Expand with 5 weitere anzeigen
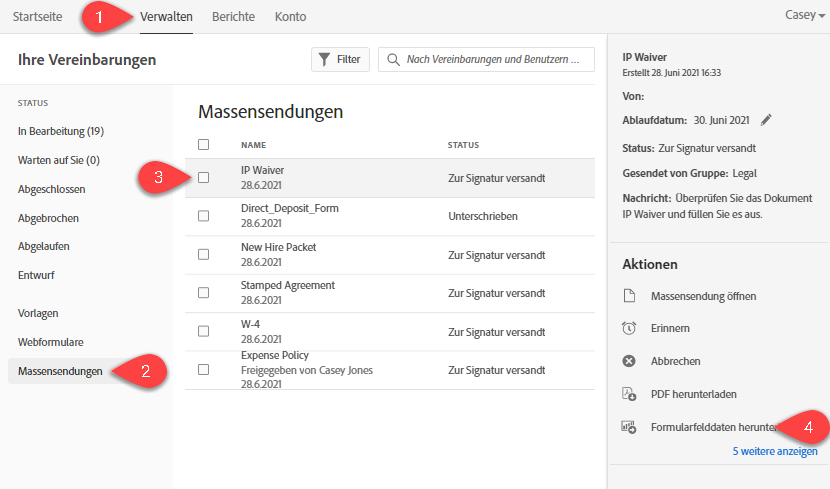Viewport: 830px width, 489px height. click(774, 451)
